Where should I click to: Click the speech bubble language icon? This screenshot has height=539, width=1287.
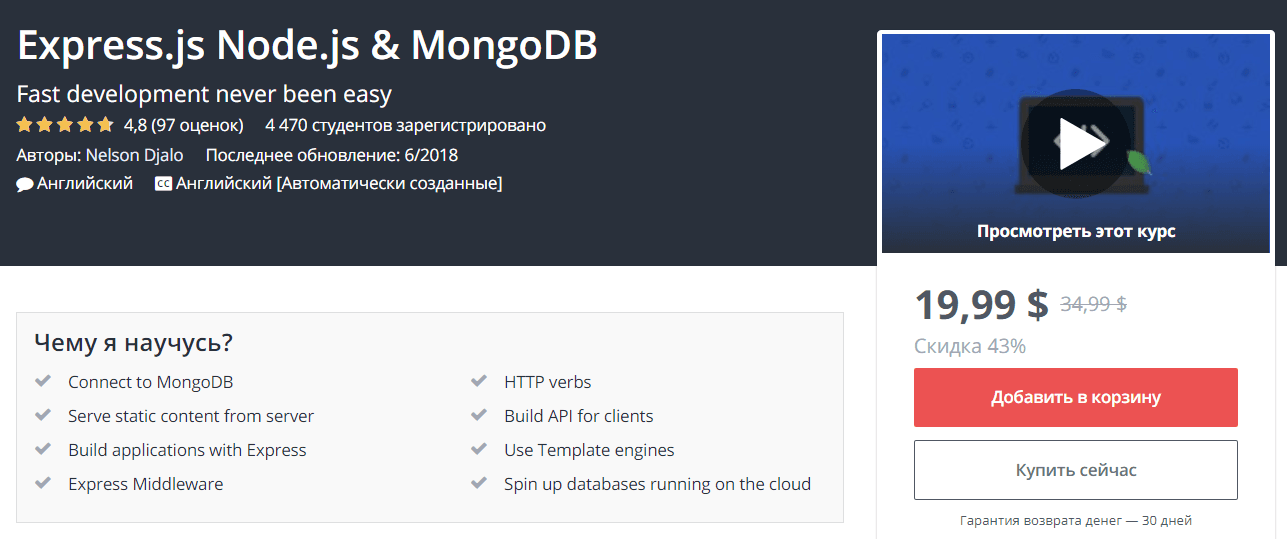click(25, 185)
